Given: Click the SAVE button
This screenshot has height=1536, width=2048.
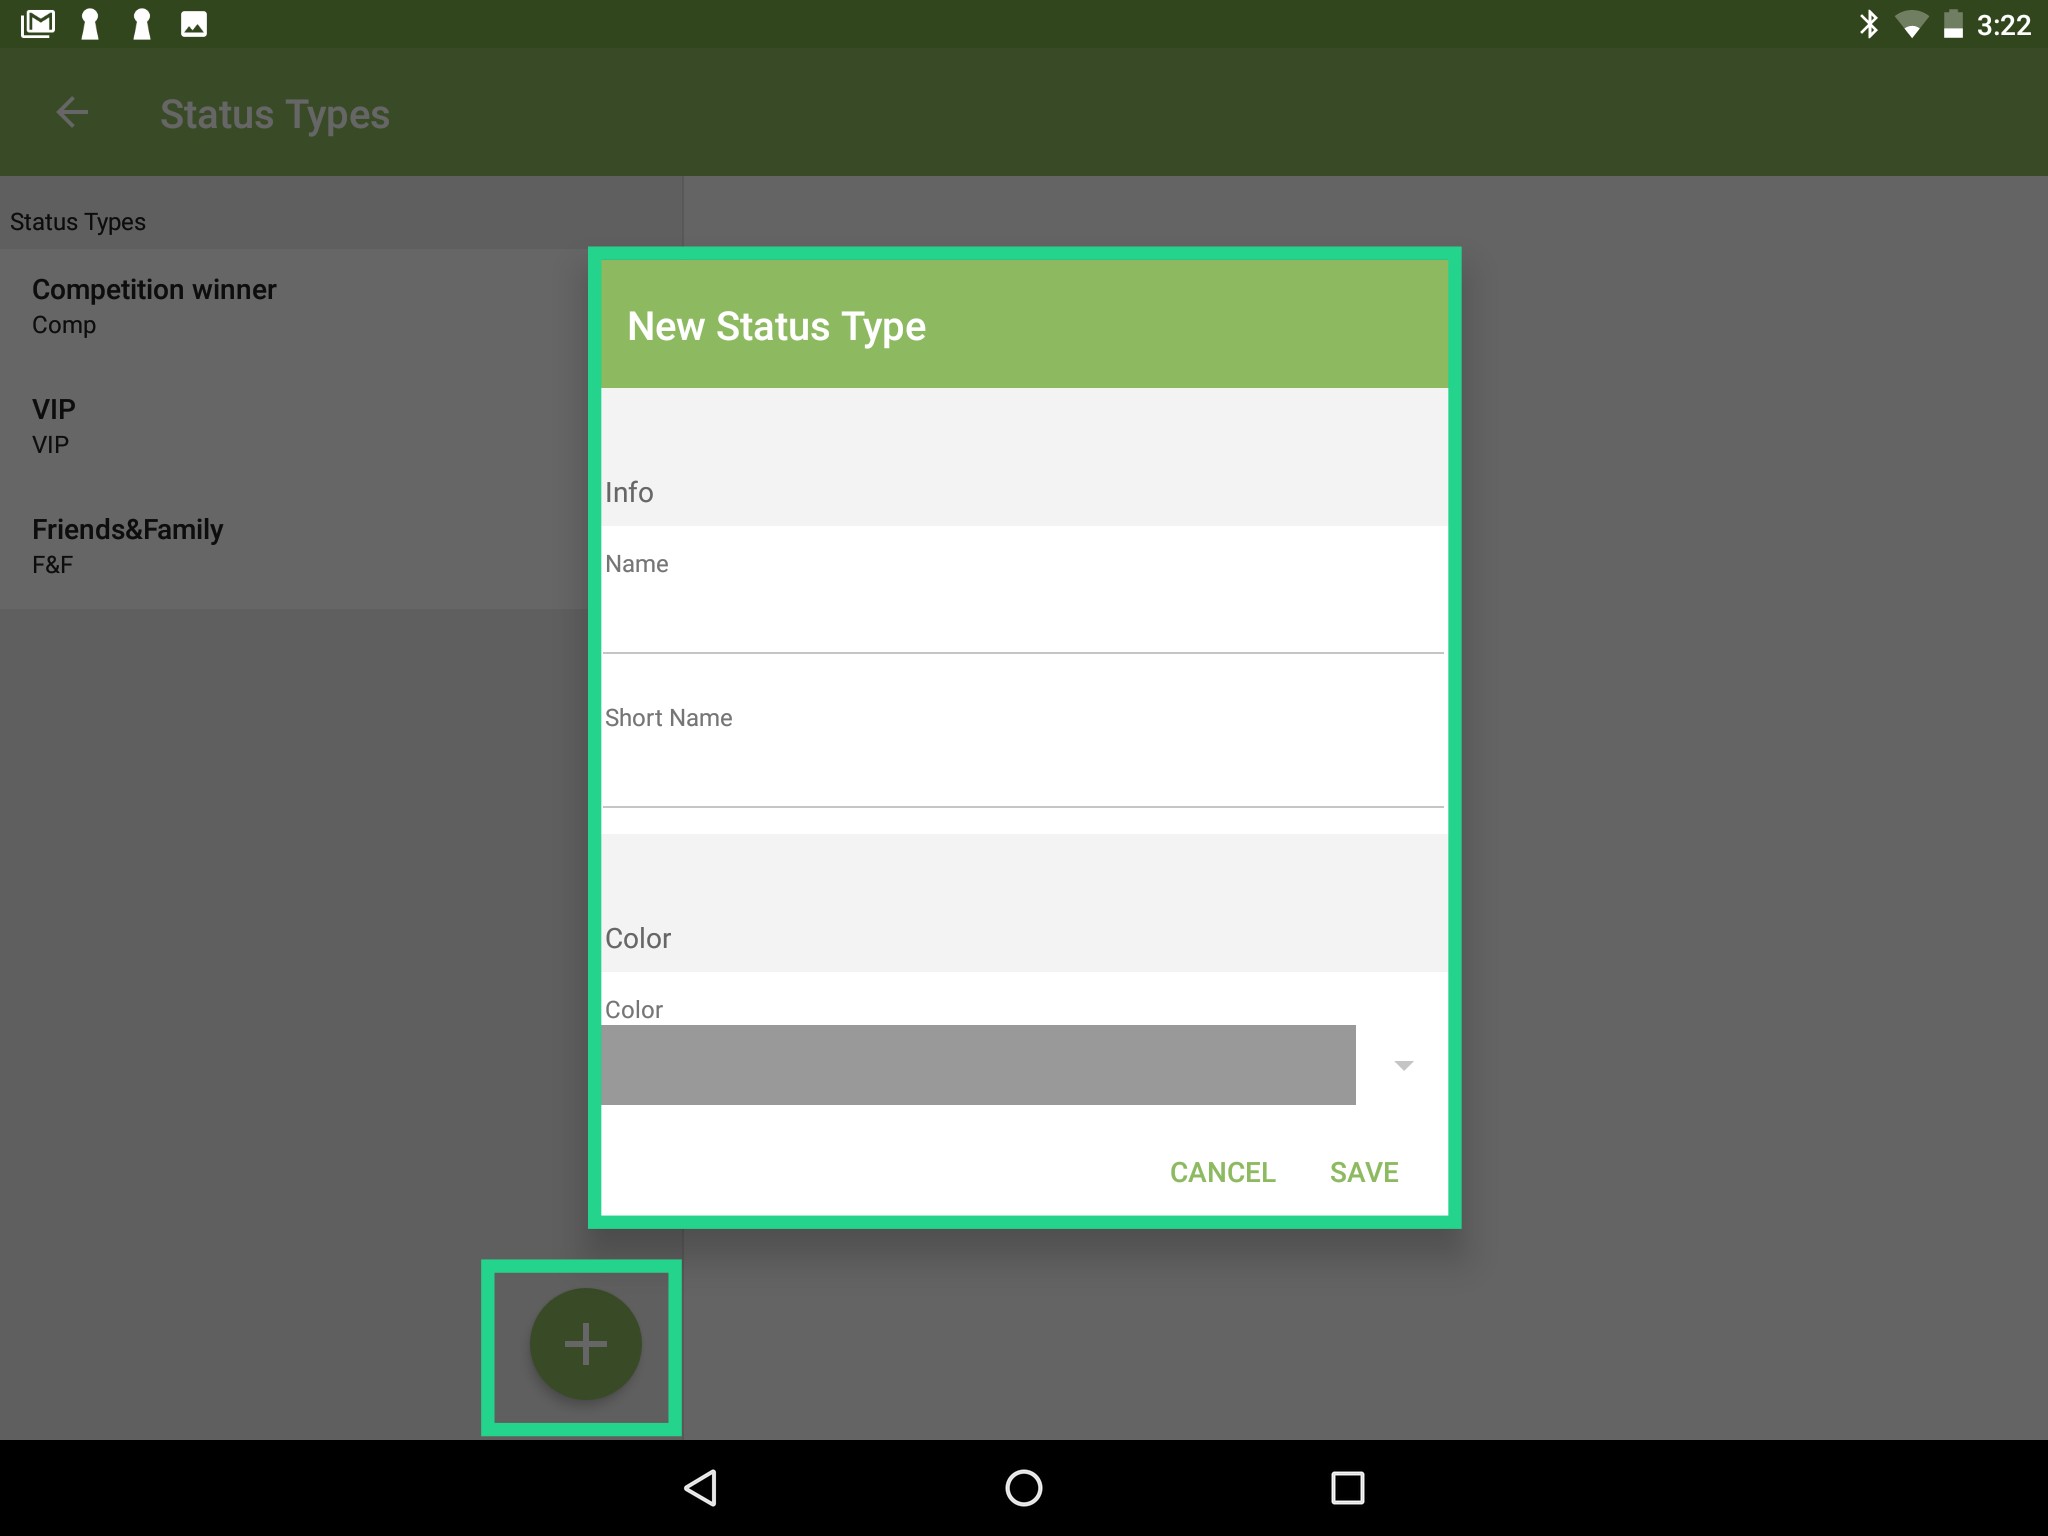Looking at the screenshot, I should (1364, 1172).
